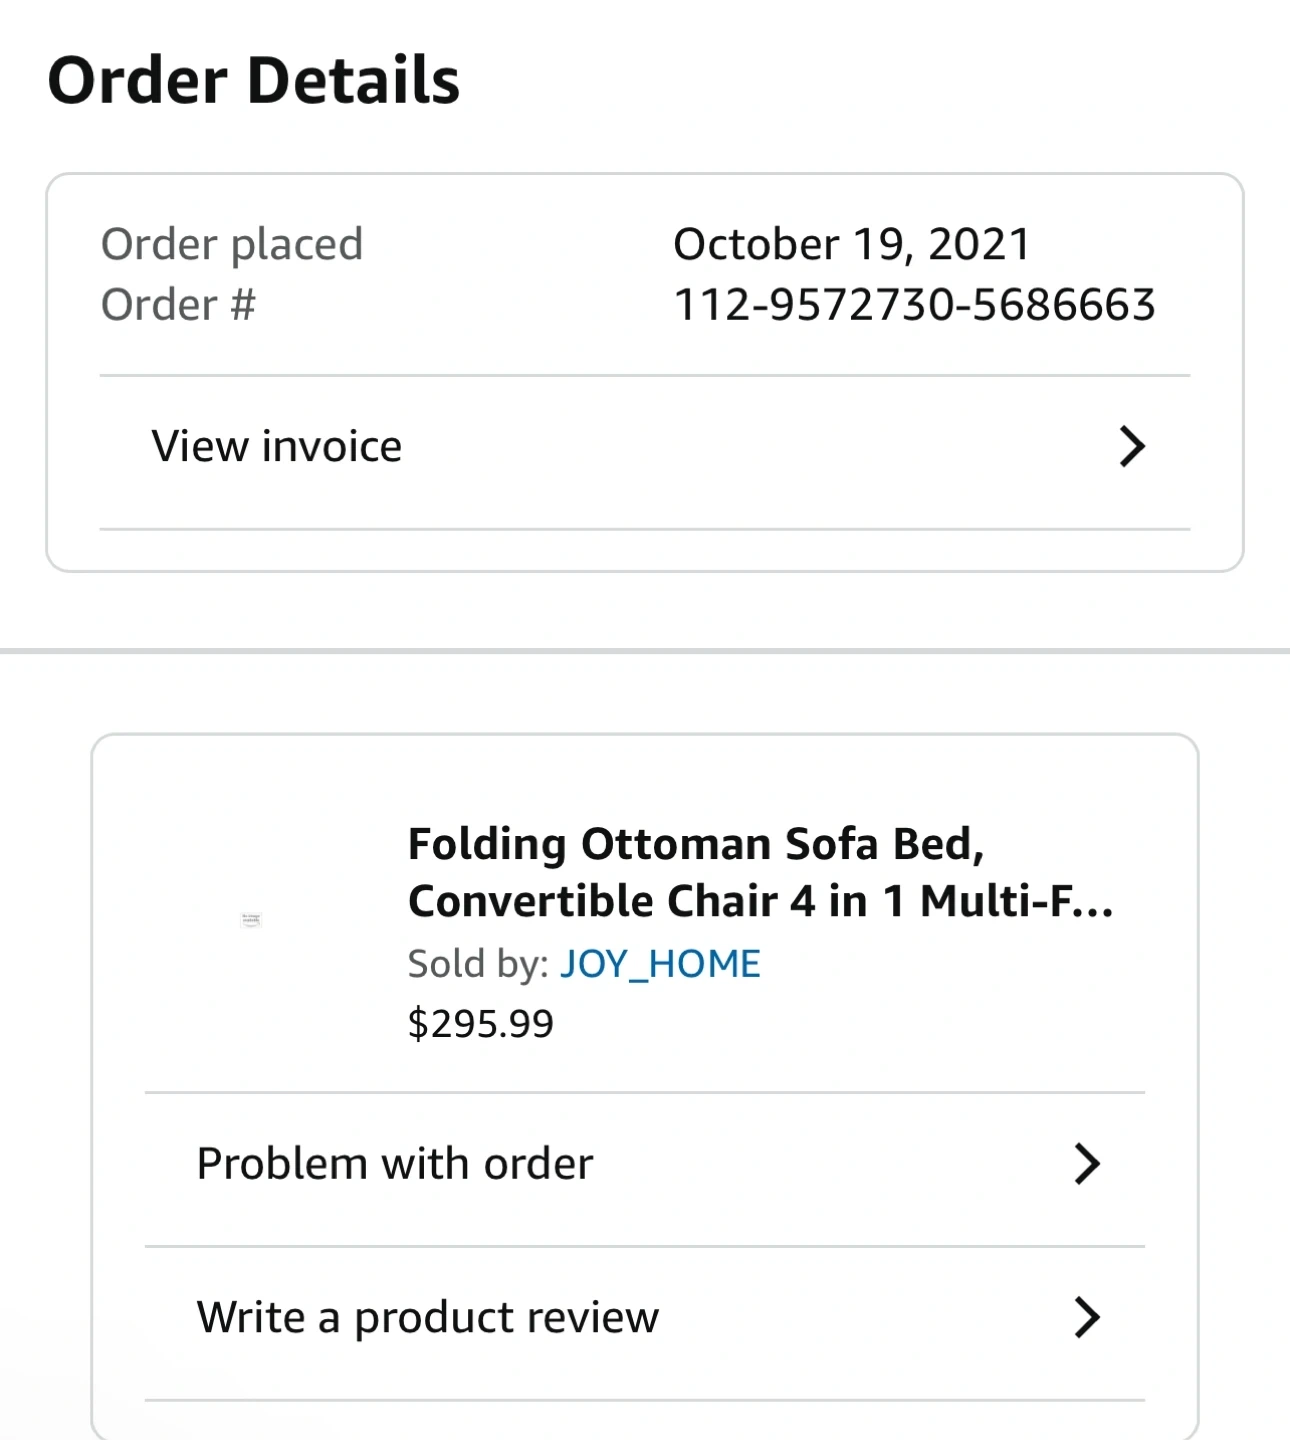Tap the chevron beside Write a product review
Screen dimensions: 1290x1440
click(1087, 1317)
